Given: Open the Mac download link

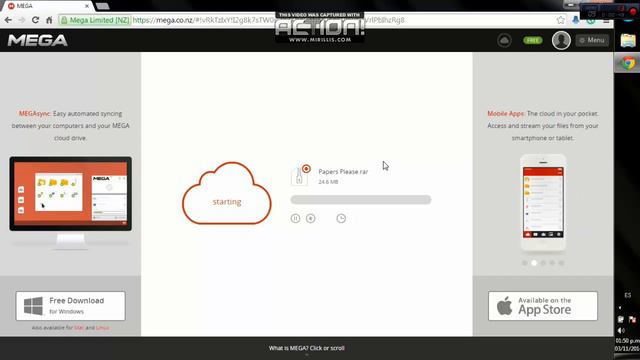Looking at the screenshot, I should pyautogui.click(x=79, y=328).
